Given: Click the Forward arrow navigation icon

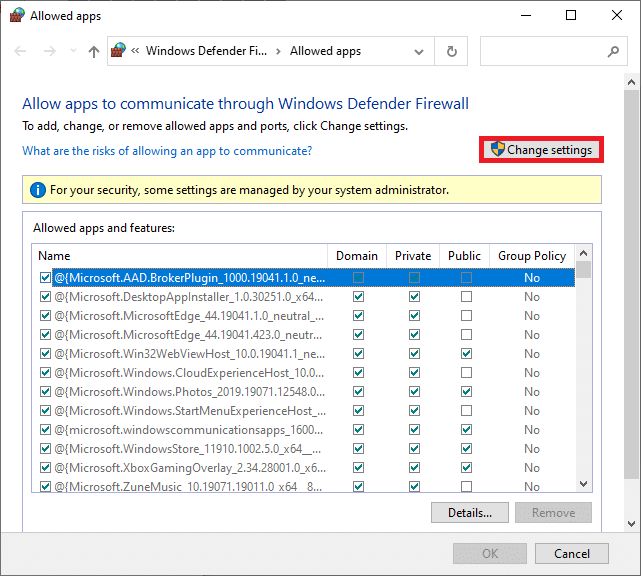Looking at the screenshot, I should [x=48, y=51].
